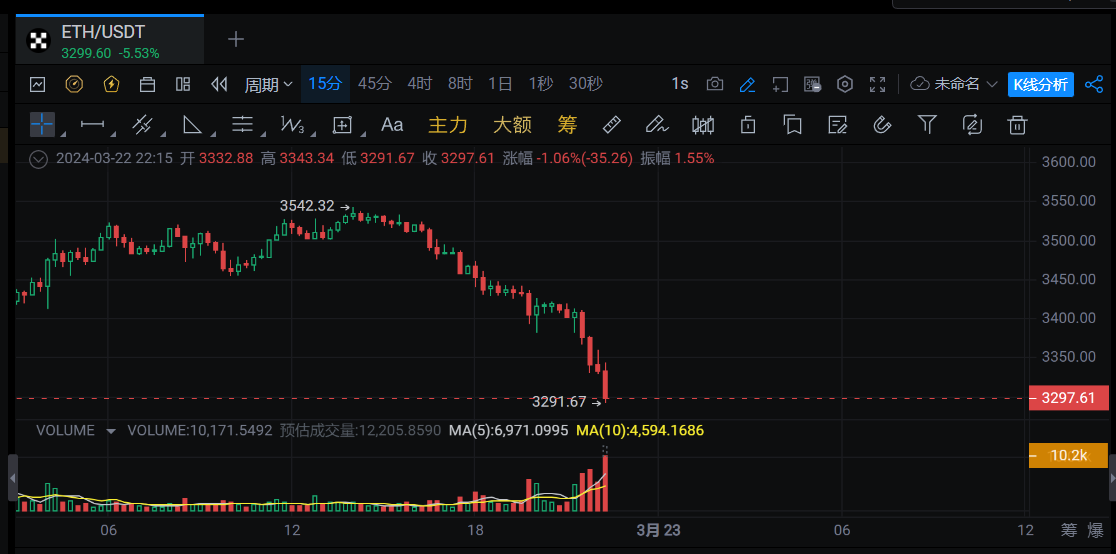This screenshot has width=1116, height=554.
Task: Select the ruler measurement tool
Action: point(612,125)
